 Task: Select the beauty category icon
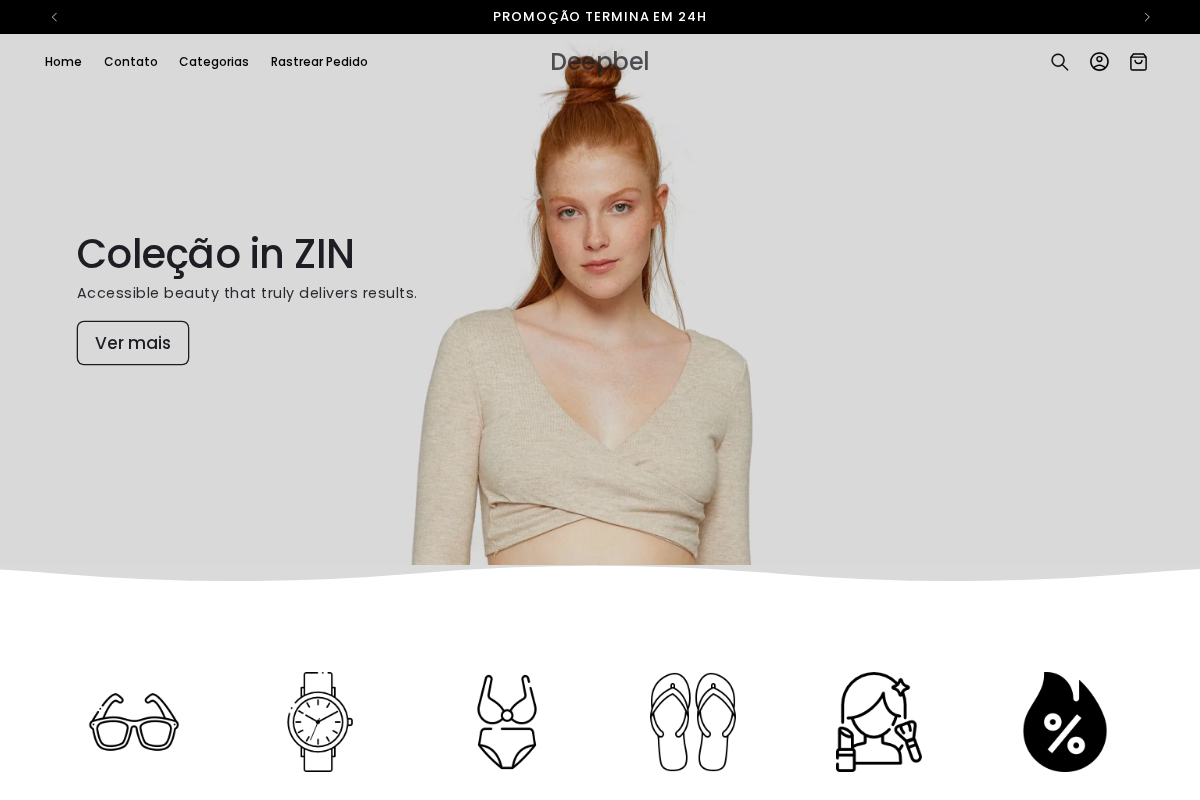pyautogui.click(x=878, y=721)
